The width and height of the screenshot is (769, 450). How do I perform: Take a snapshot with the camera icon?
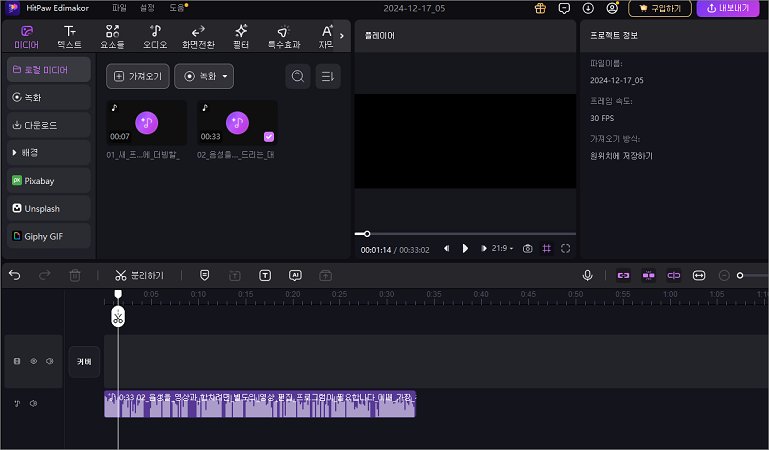pos(528,248)
